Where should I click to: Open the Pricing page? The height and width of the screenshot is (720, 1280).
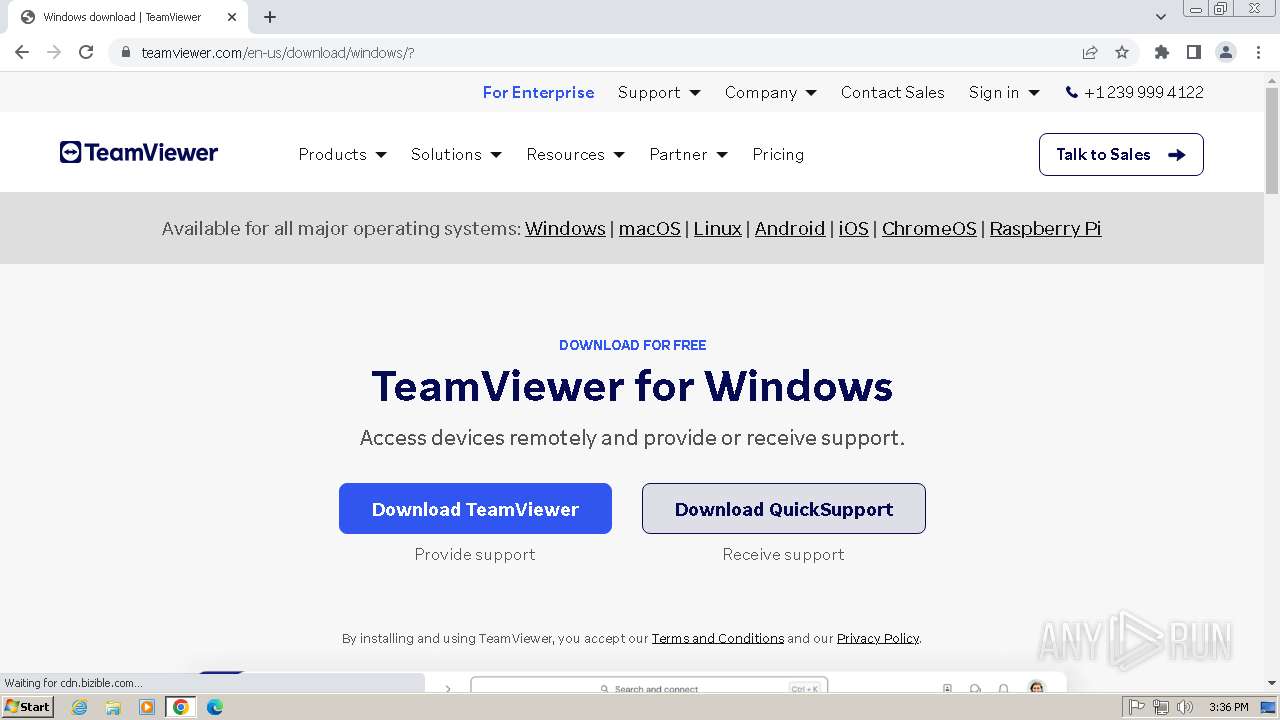(778, 154)
